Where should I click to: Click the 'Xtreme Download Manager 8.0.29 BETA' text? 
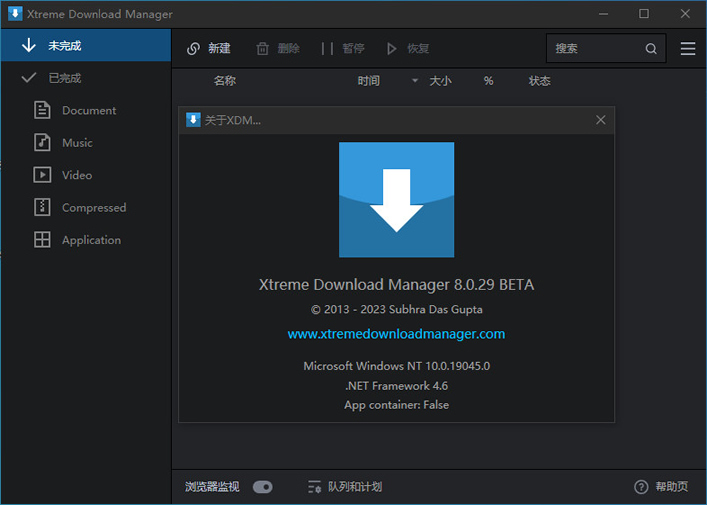396,285
